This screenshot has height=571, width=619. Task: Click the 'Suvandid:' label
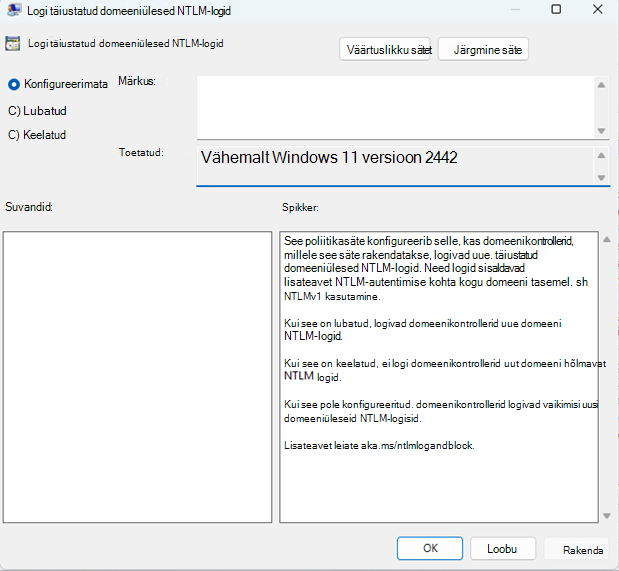(x=28, y=207)
